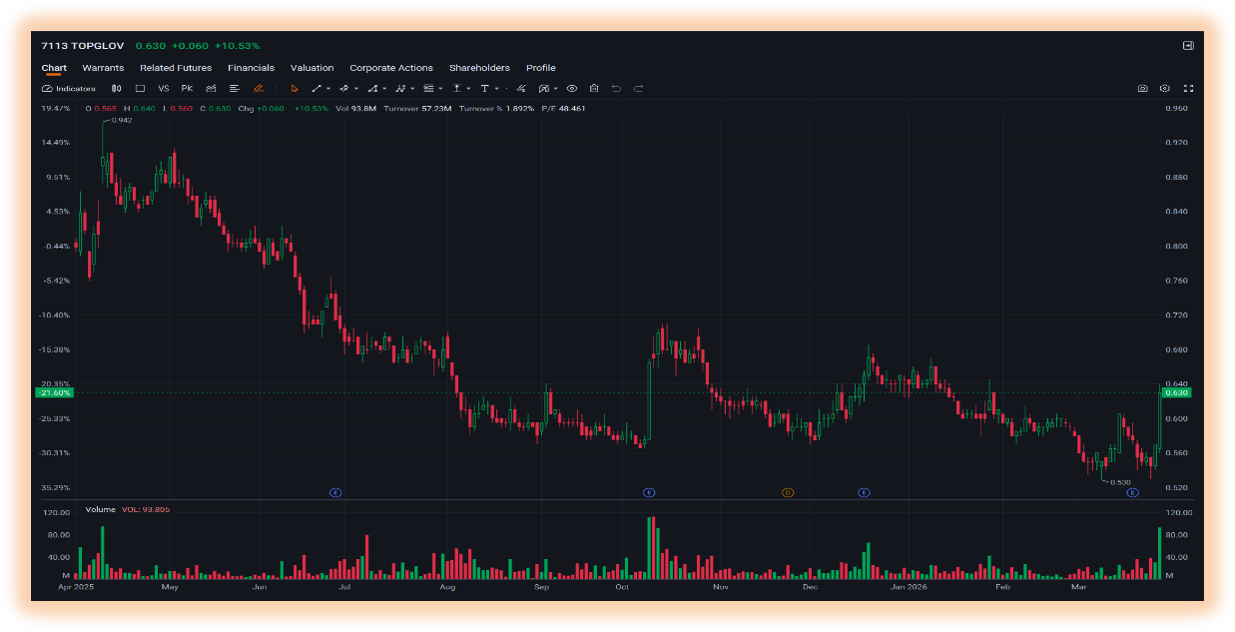Image resolution: width=1235 pixels, height=632 pixels.
Task: Take a chart screenshot with camera icon
Action: coord(1143,88)
